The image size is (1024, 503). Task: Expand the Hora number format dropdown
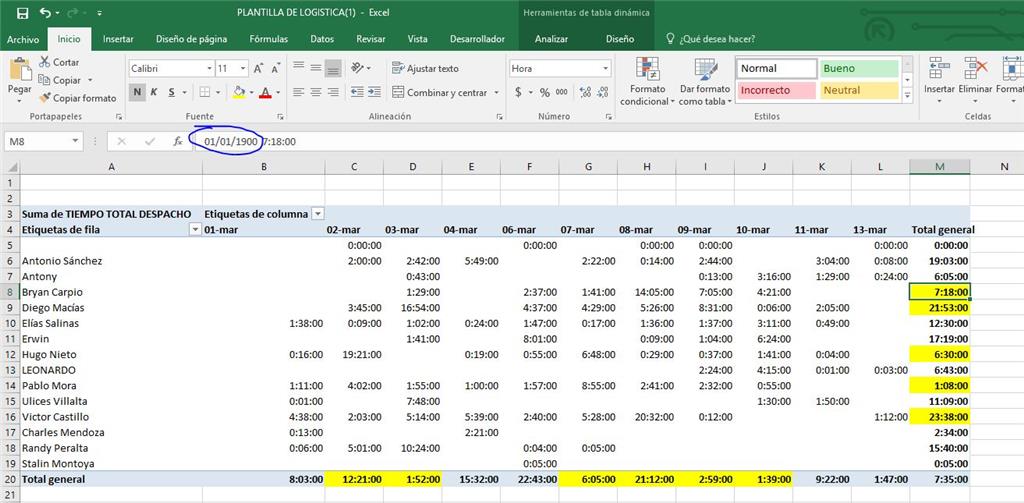tap(605, 68)
